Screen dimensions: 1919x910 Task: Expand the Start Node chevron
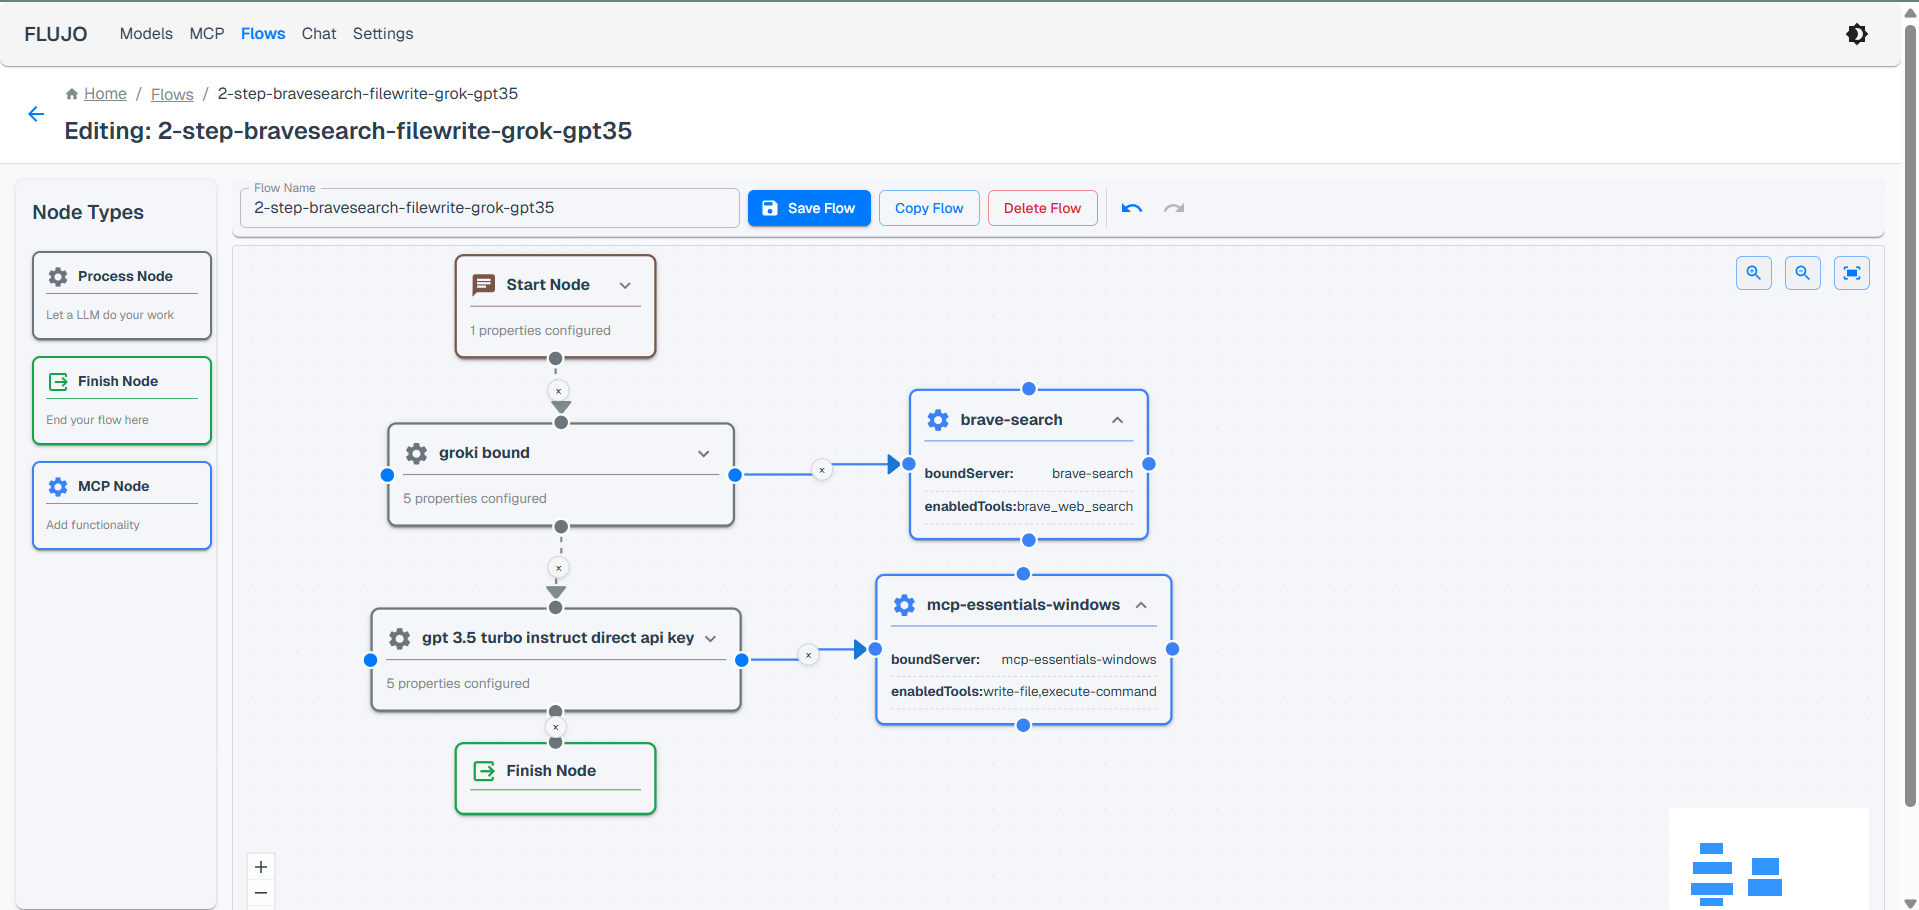pyautogui.click(x=625, y=285)
